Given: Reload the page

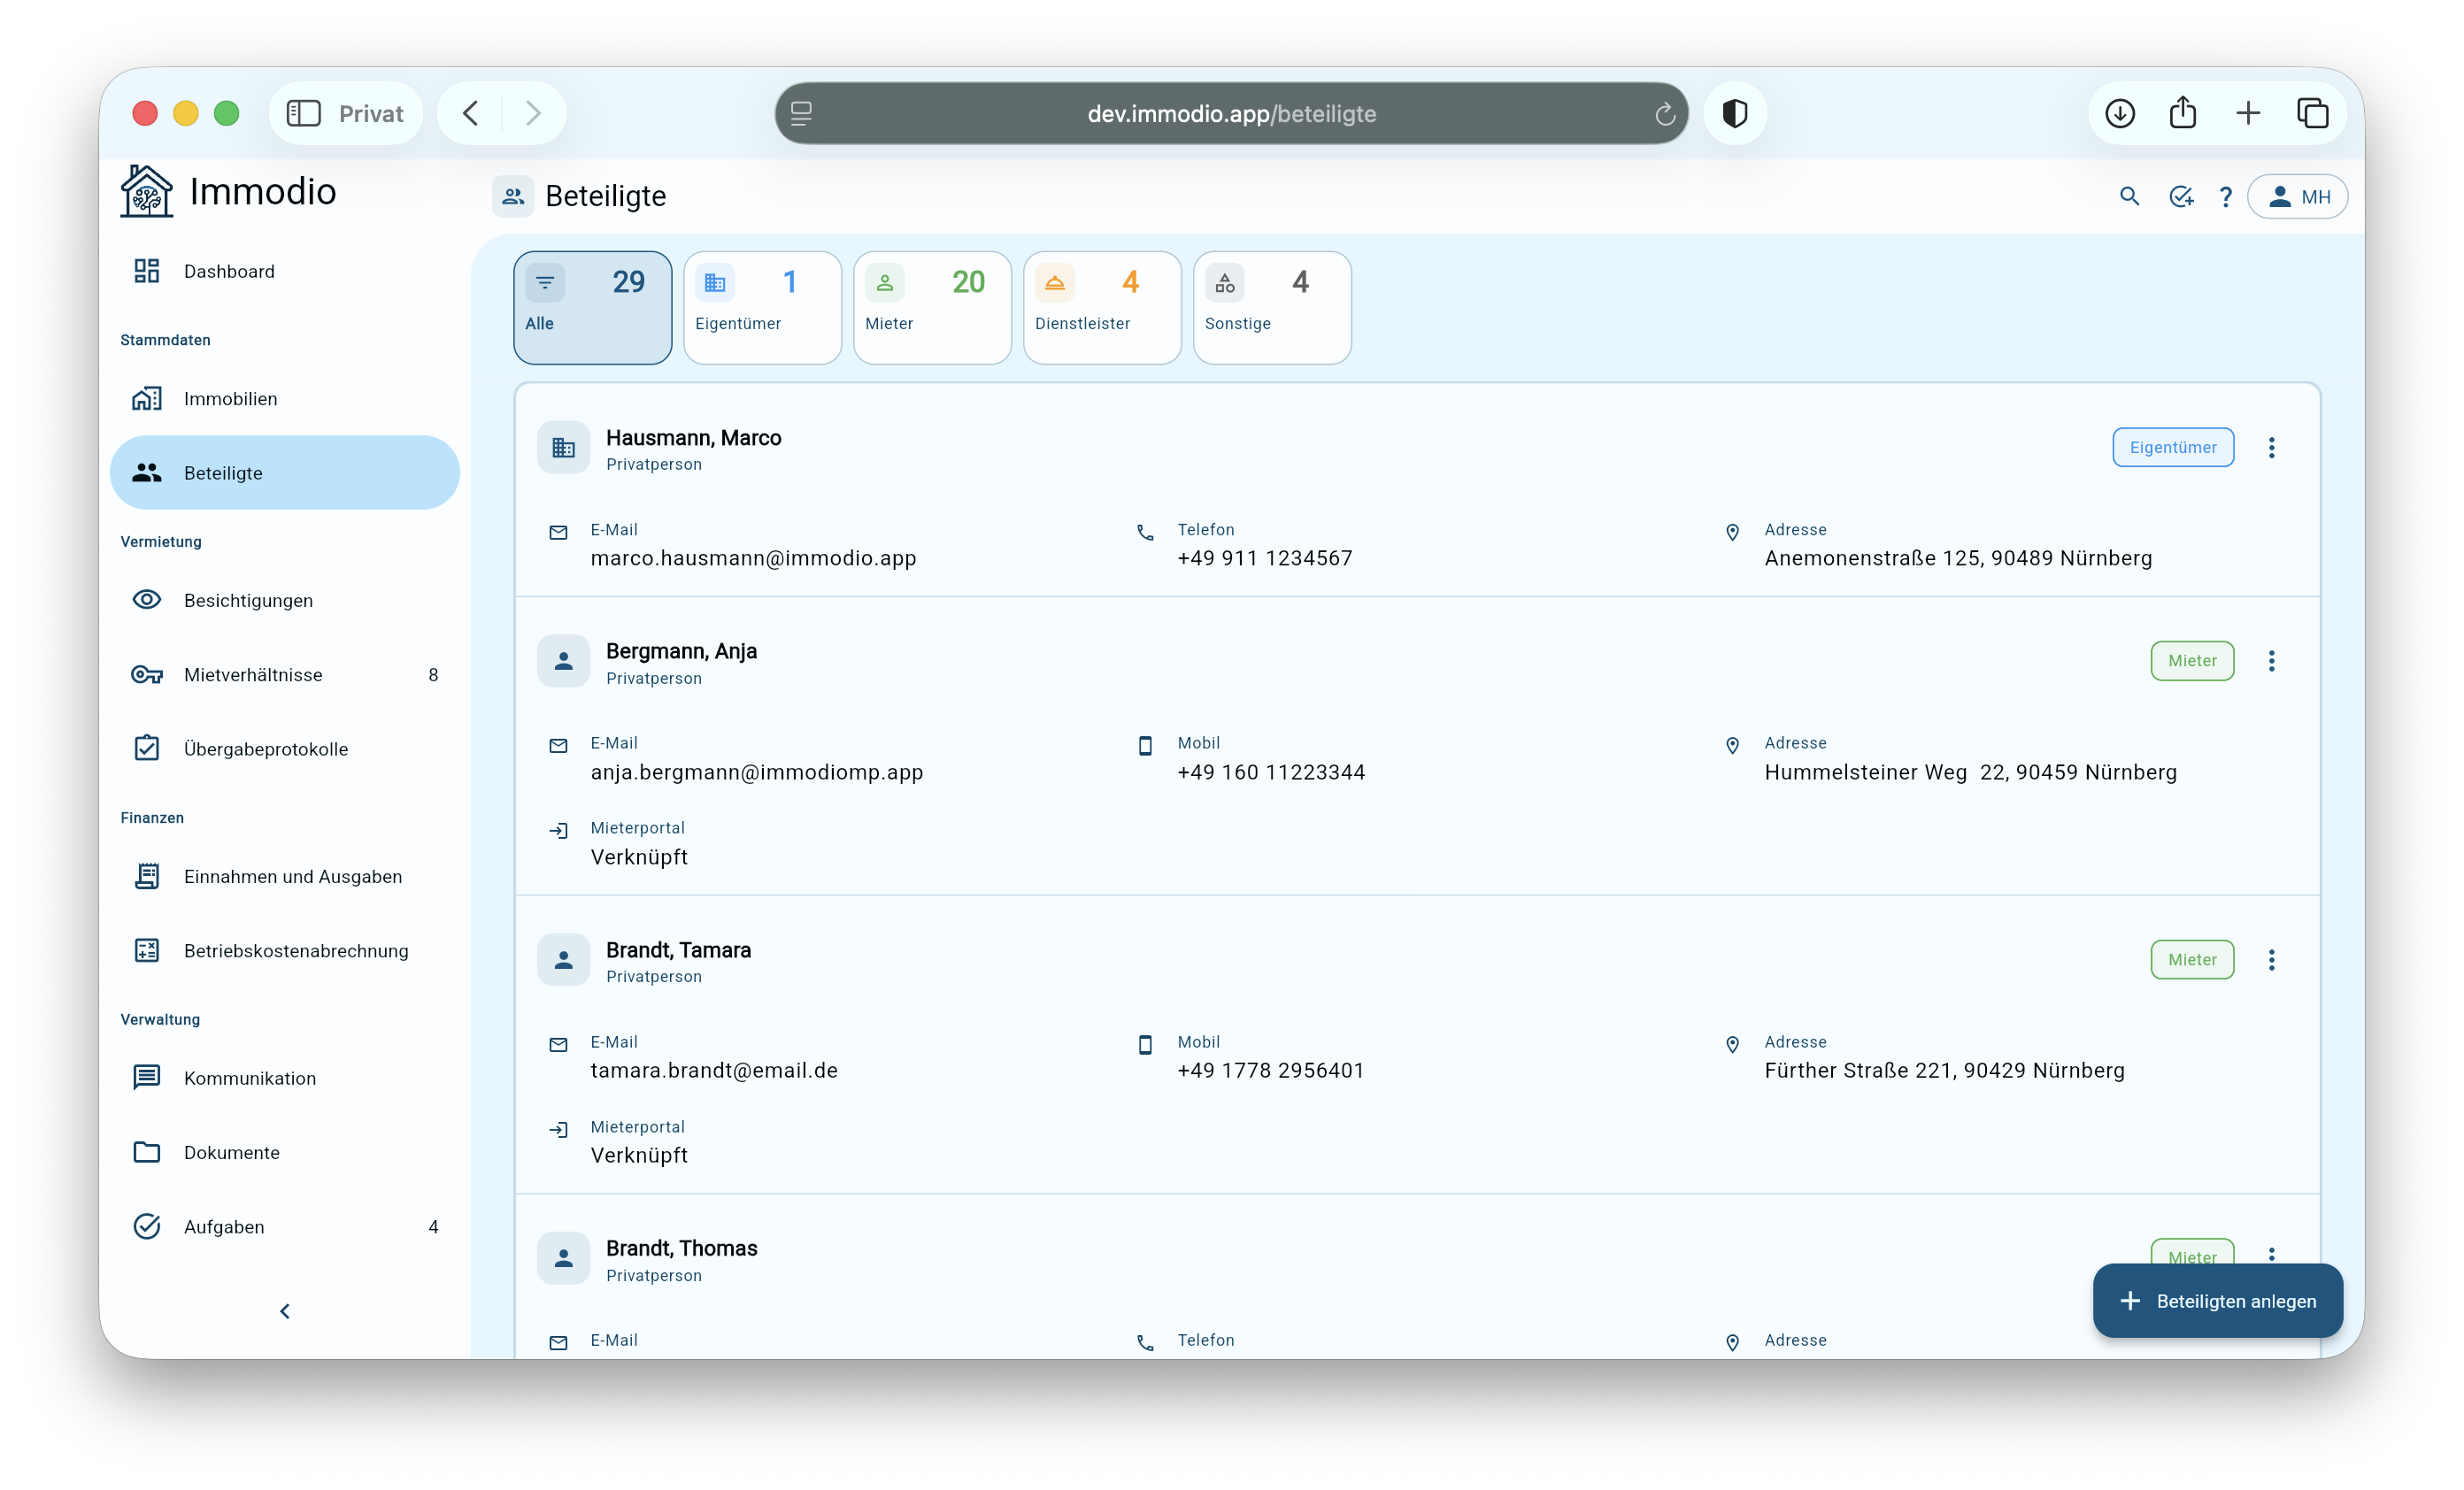Looking at the screenshot, I should pos(1664,114).
